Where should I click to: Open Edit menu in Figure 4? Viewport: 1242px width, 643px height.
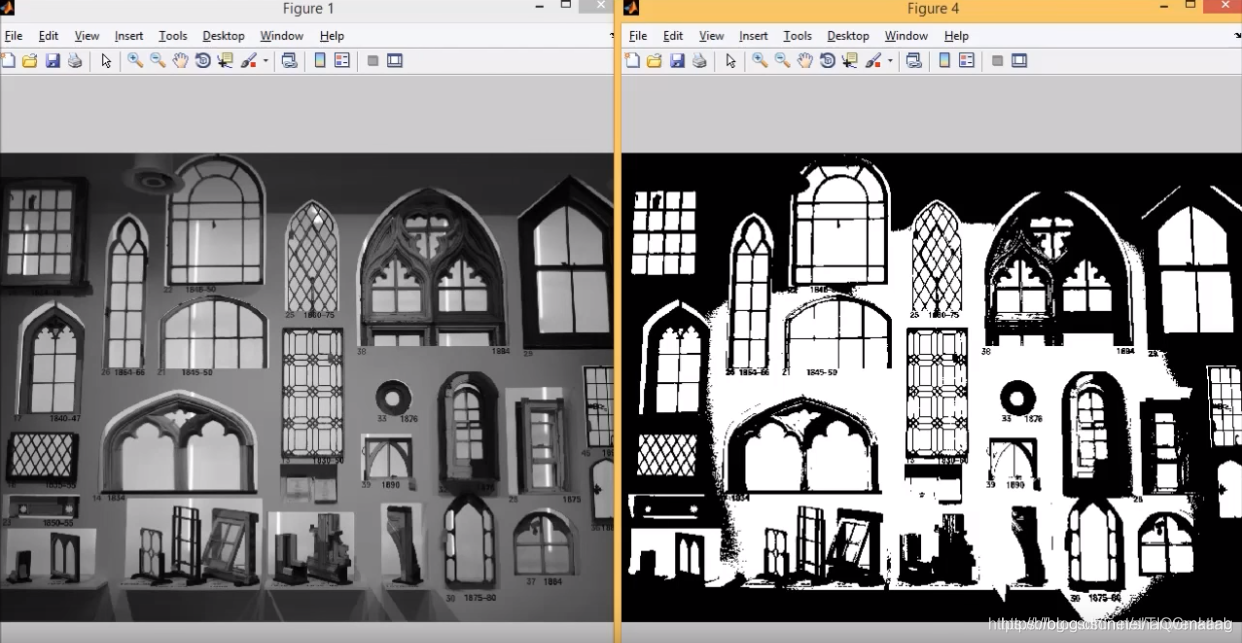673,36
